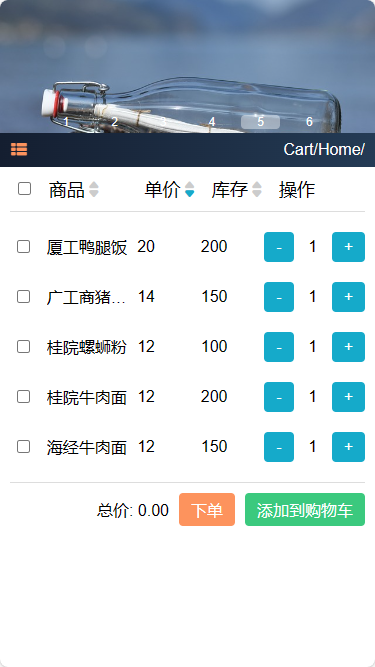Decrease quantity for 广工商猪 item
The height and width of the screenshot is (667, 375).
point(279,297)
